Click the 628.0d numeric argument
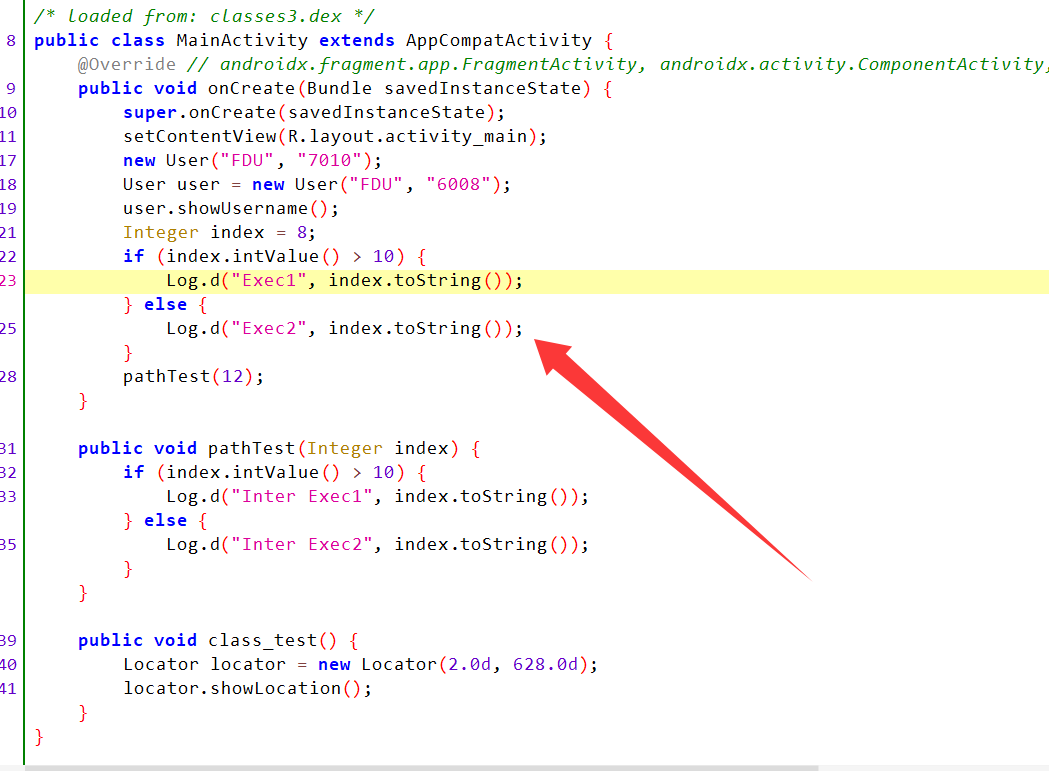The height and width of the screenshot is (771, 1049). (x=549, y=664)
